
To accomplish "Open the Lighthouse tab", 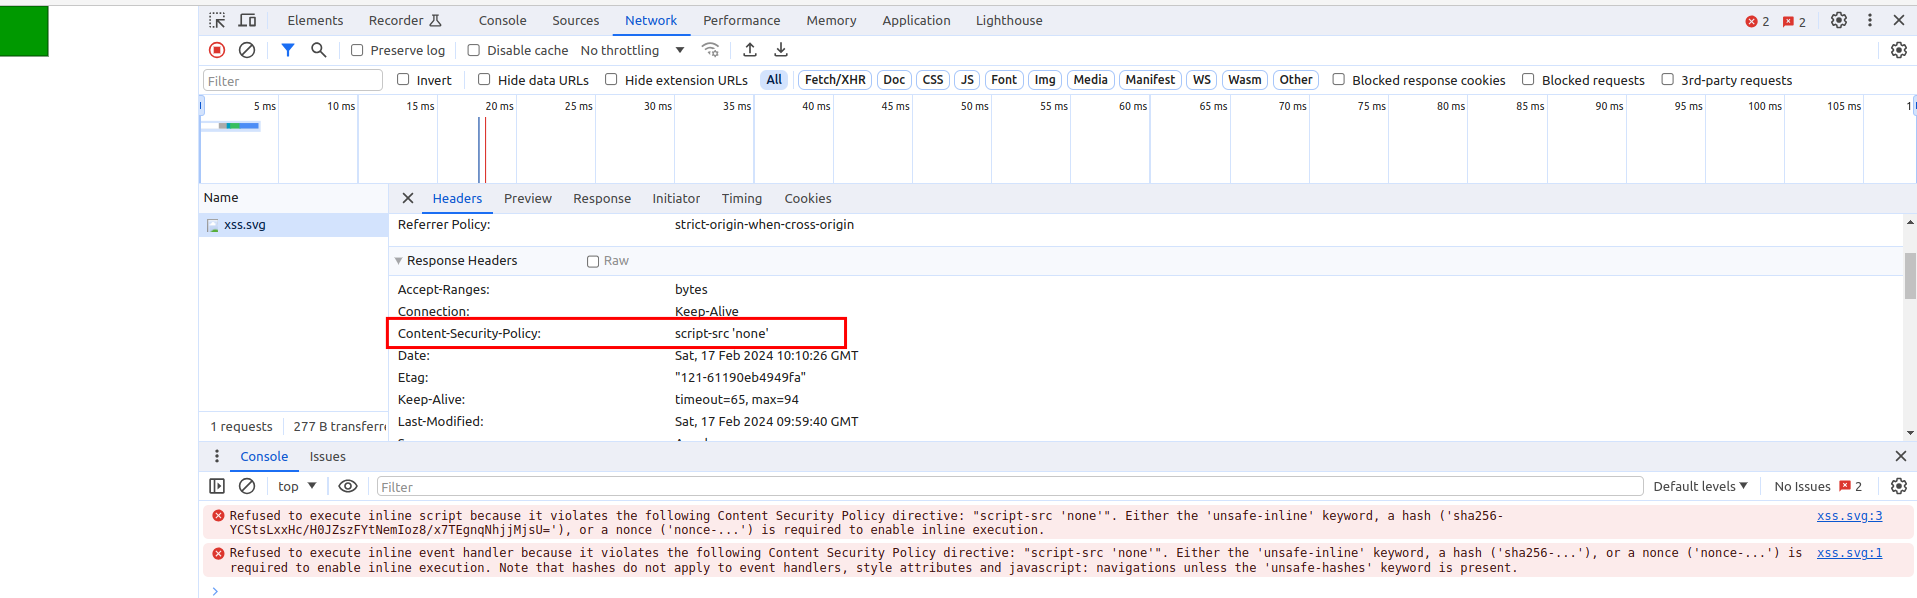I will click(1009, 20).
